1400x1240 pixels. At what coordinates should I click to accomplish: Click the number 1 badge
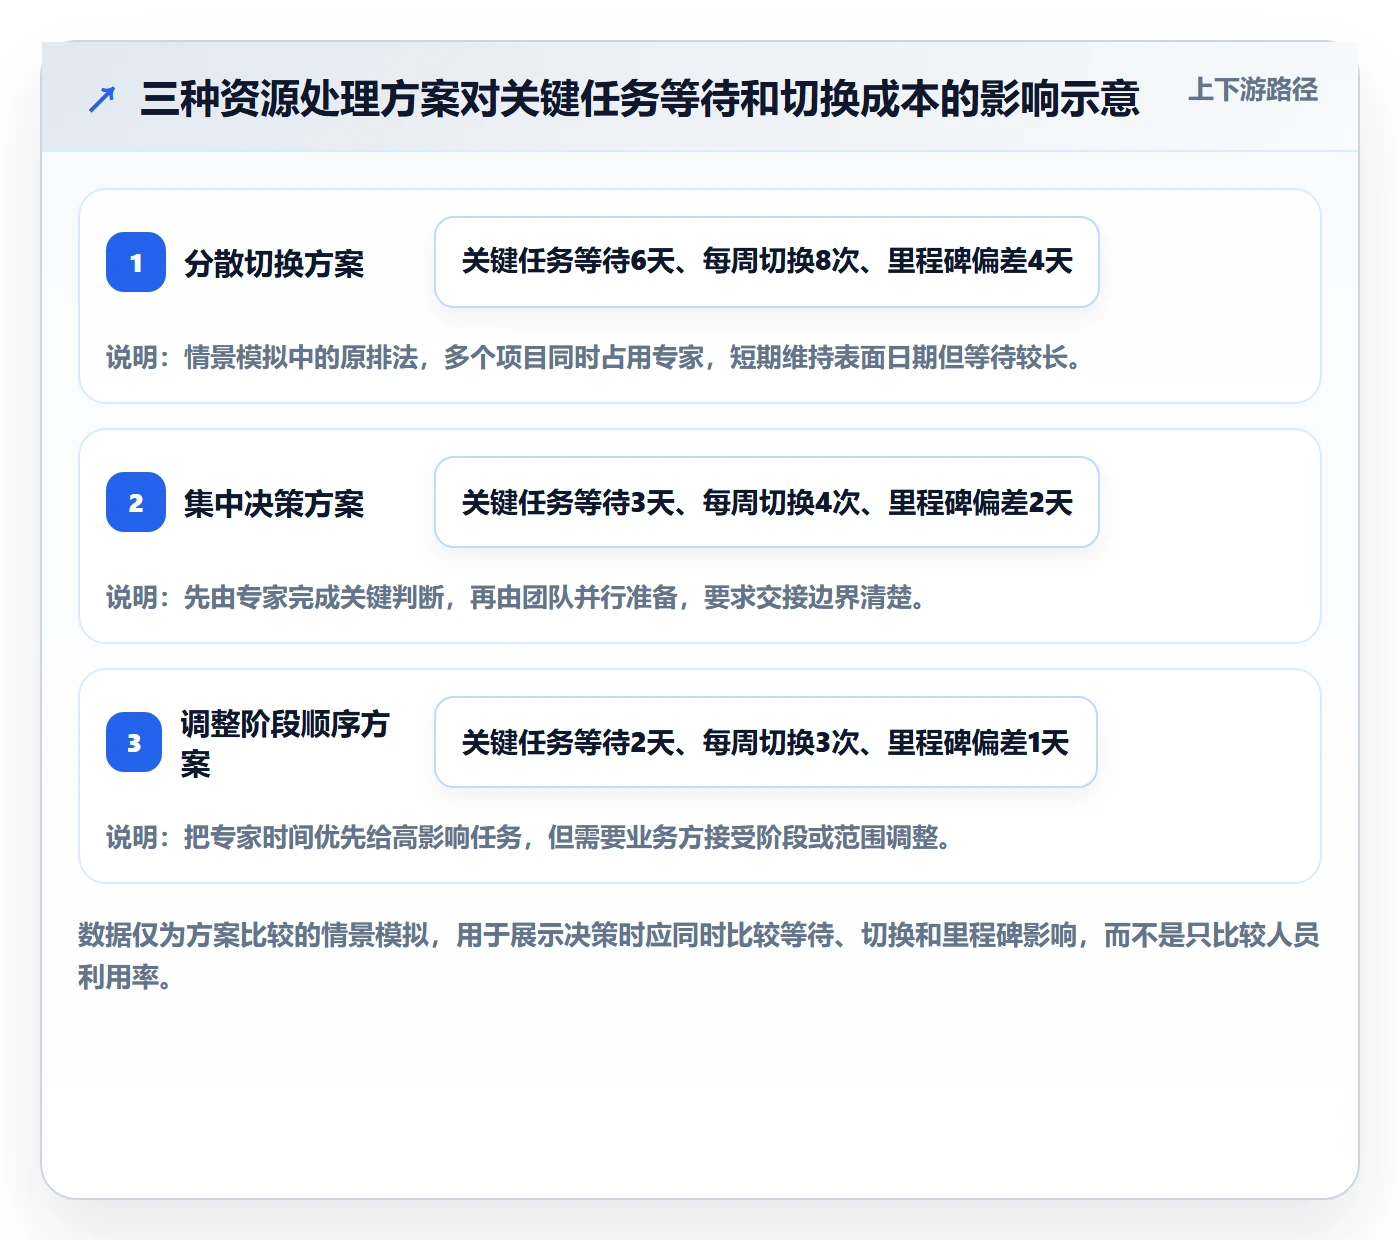136,262
